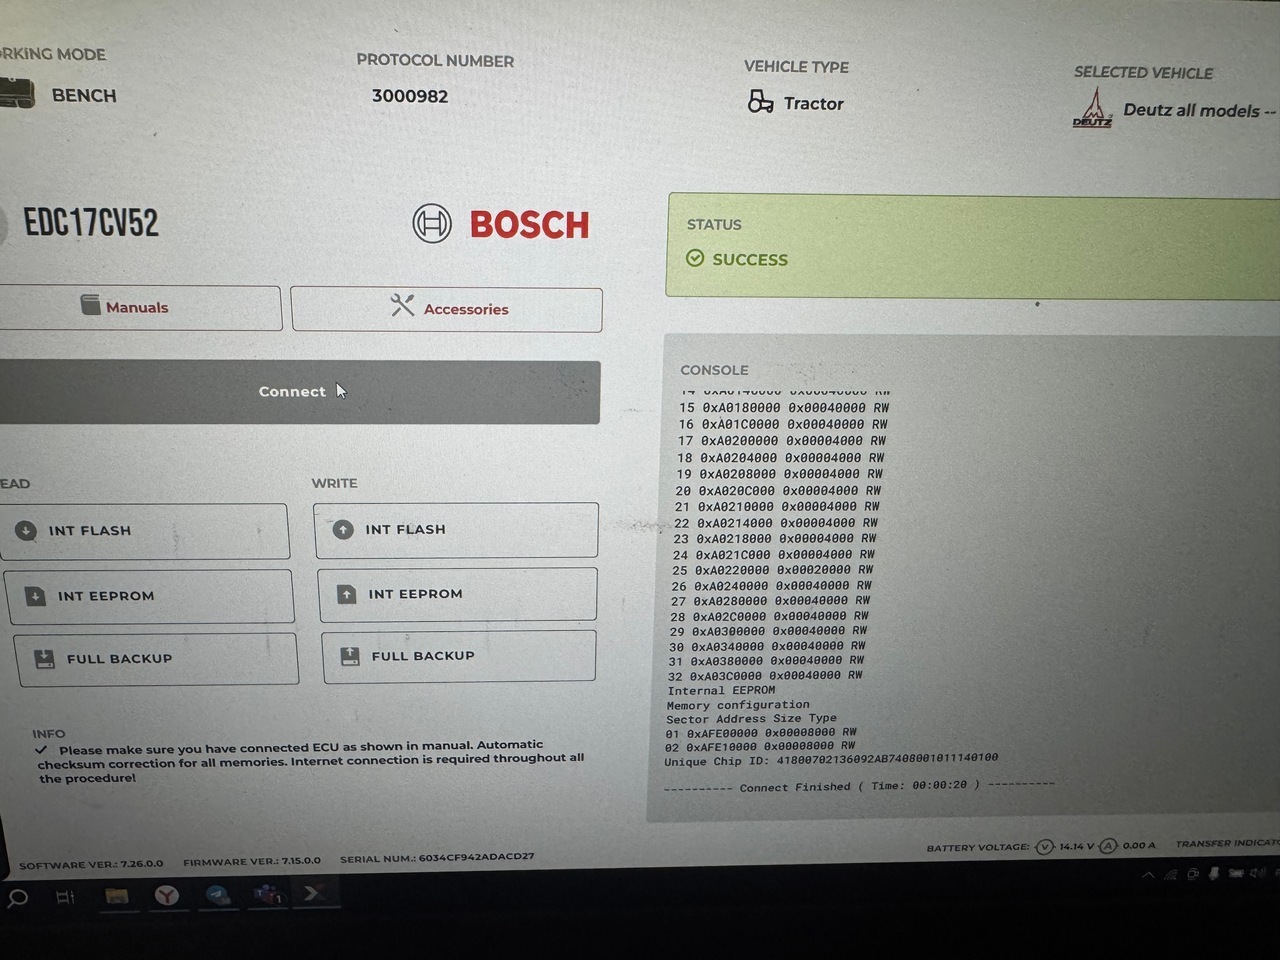Click console line 'Unique Chip ID'

pos(831,760)
